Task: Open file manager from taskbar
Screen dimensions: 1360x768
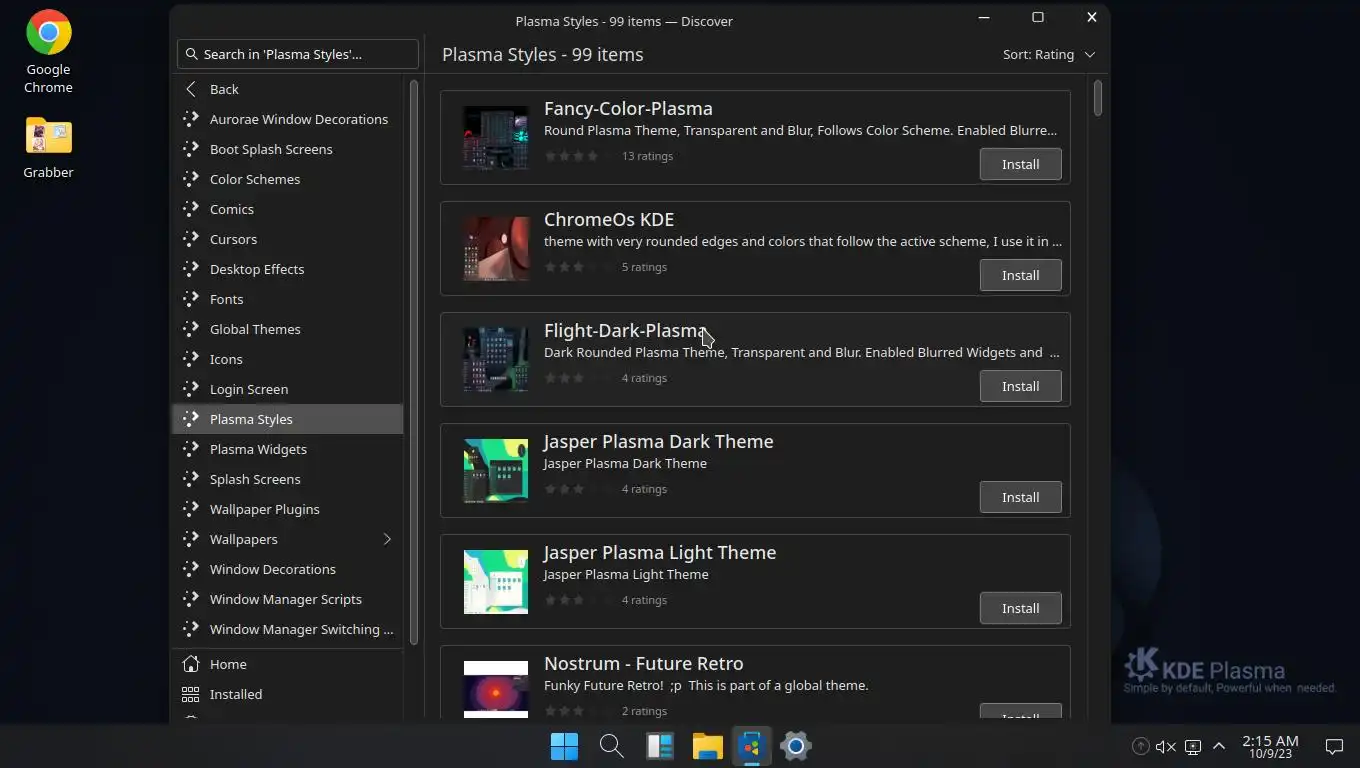Action: coord(708,746)
